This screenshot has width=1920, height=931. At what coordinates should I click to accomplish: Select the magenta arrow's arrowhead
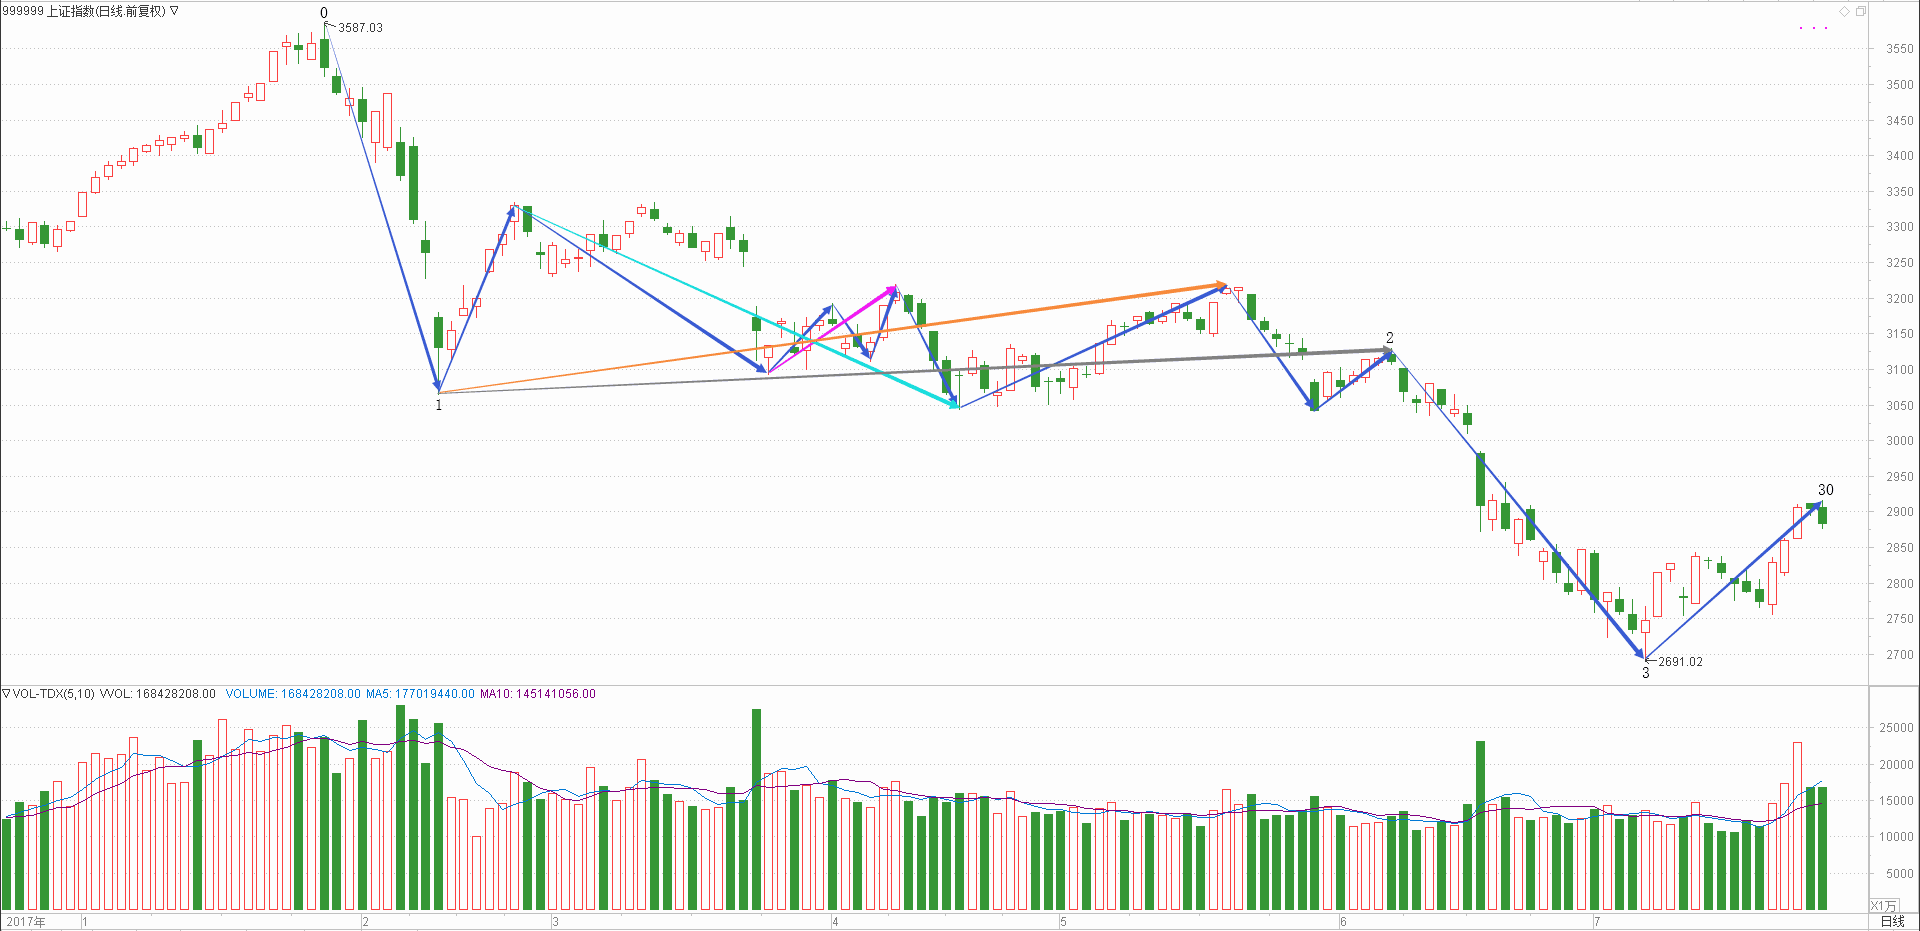click(891, 290)
